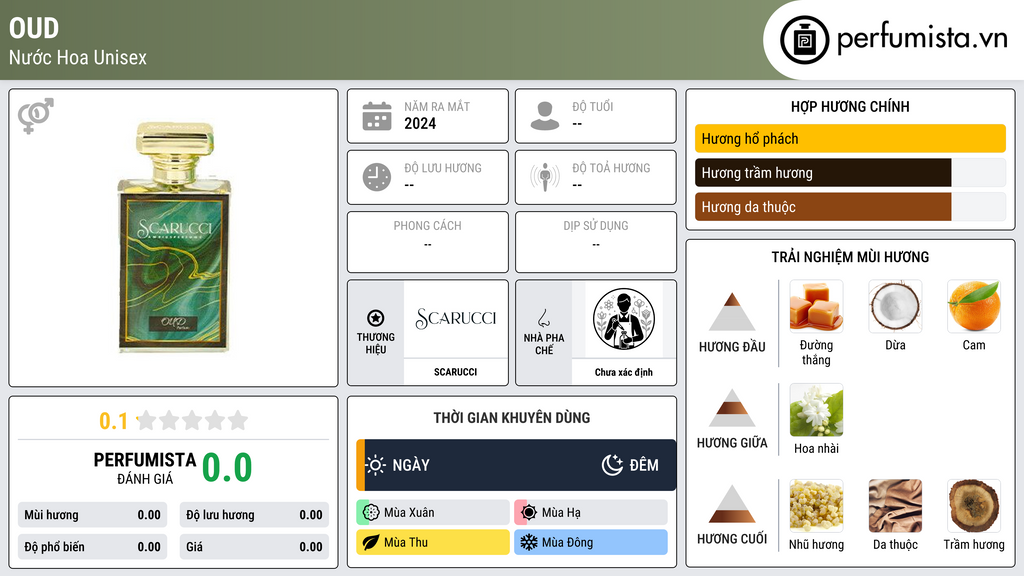Viewport: 1024px width, 576px height.
Task: Select the Nhũ hương frankincense note image
Action: (816, 506)
